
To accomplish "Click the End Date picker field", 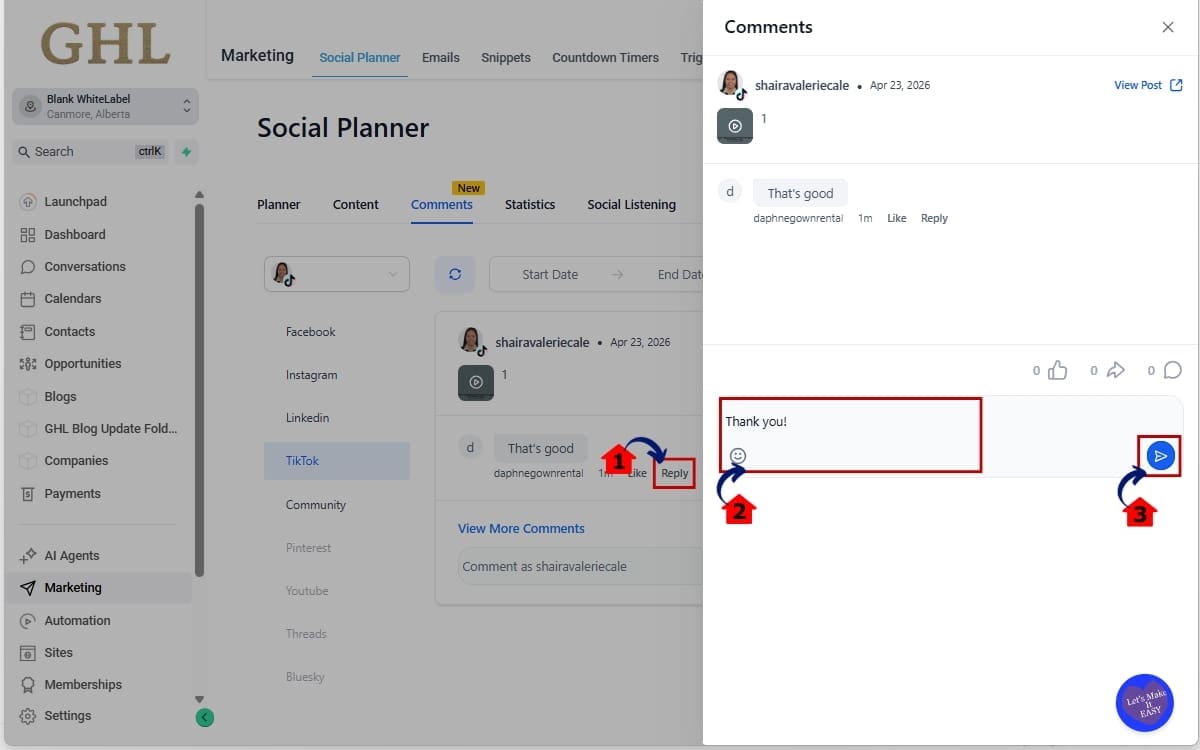I will pos(680,274).
